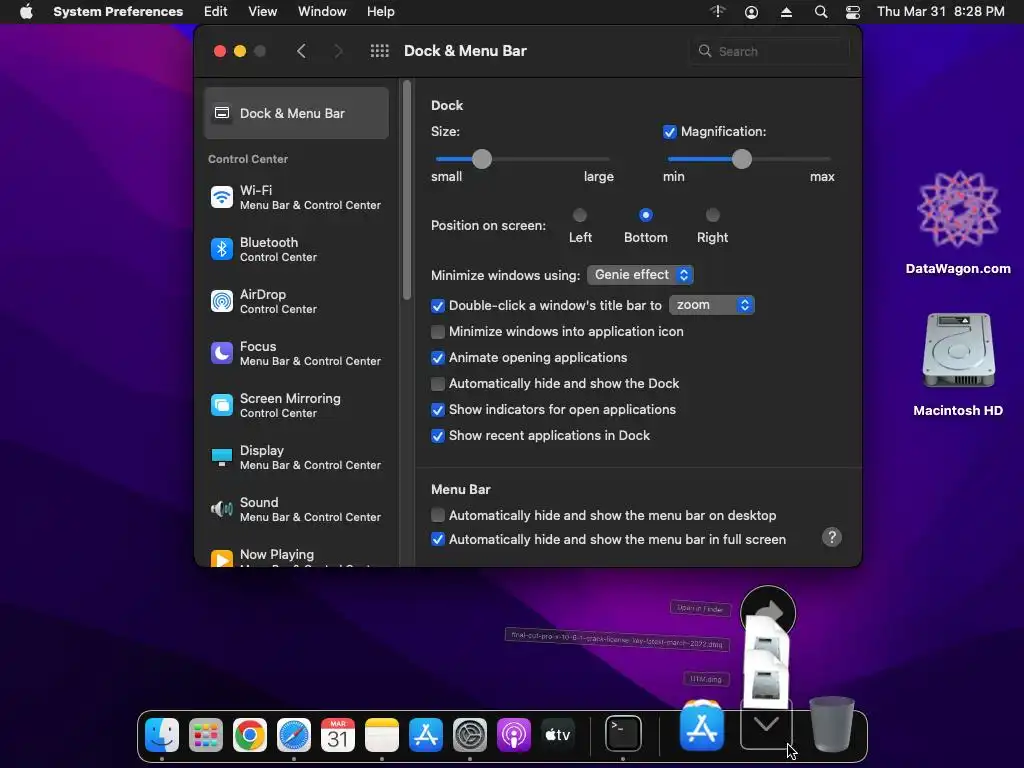This screenshot has height=768, width=1024.
Task: Click the sidebar scrollbar
Action: [407, 189]
